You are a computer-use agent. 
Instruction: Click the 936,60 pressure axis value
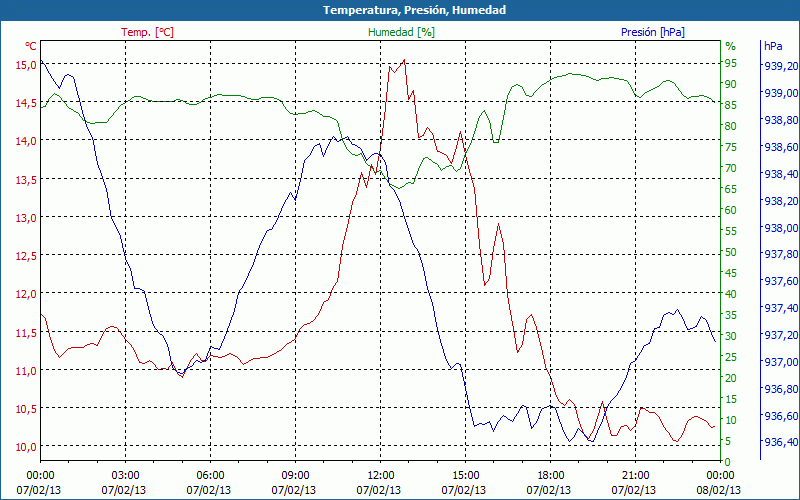pyautogui.click(x=781, y=416)
